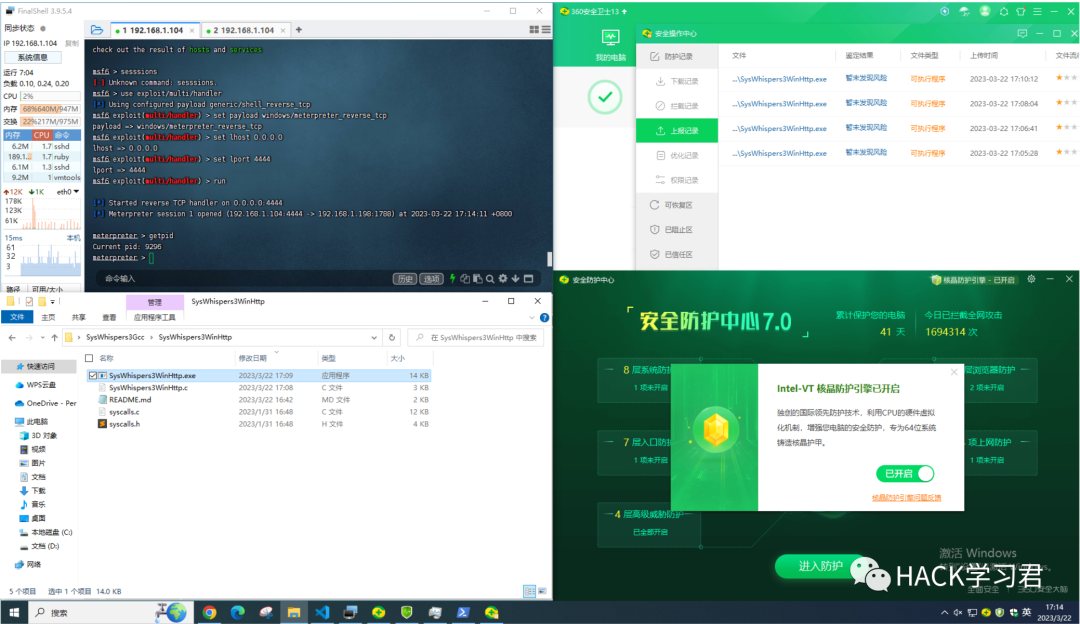Click 进入防护 button
Screen dimensions: 1080x624
click(820, 565)
